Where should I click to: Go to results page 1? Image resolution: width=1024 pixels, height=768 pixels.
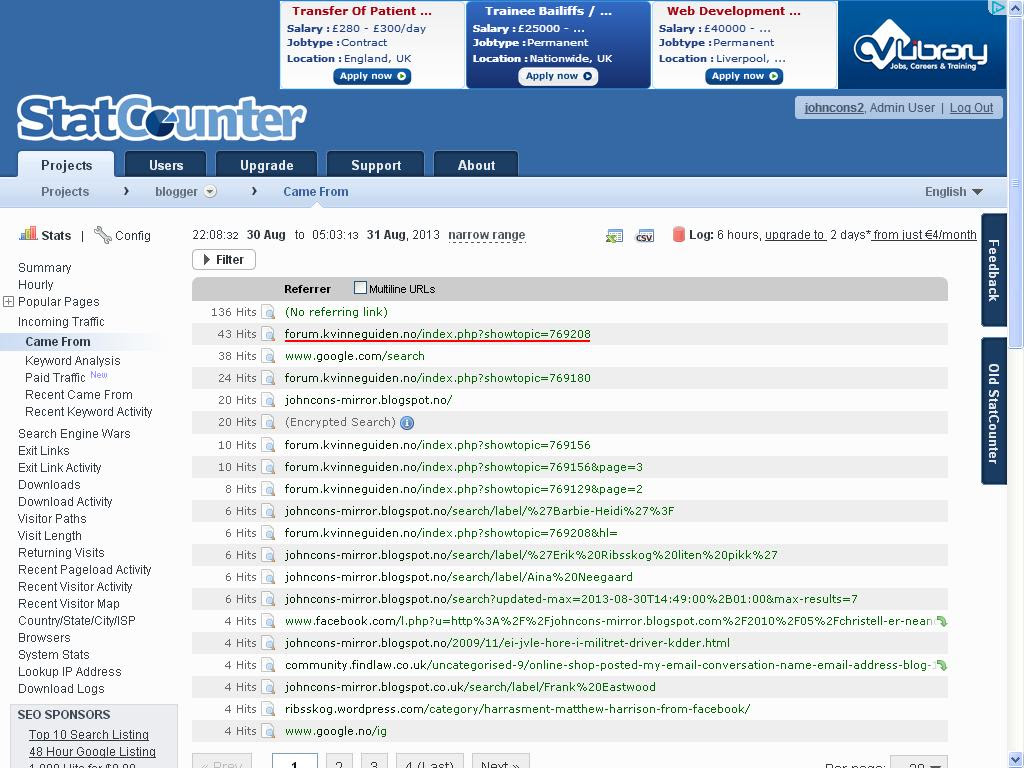tap(295, 762)
